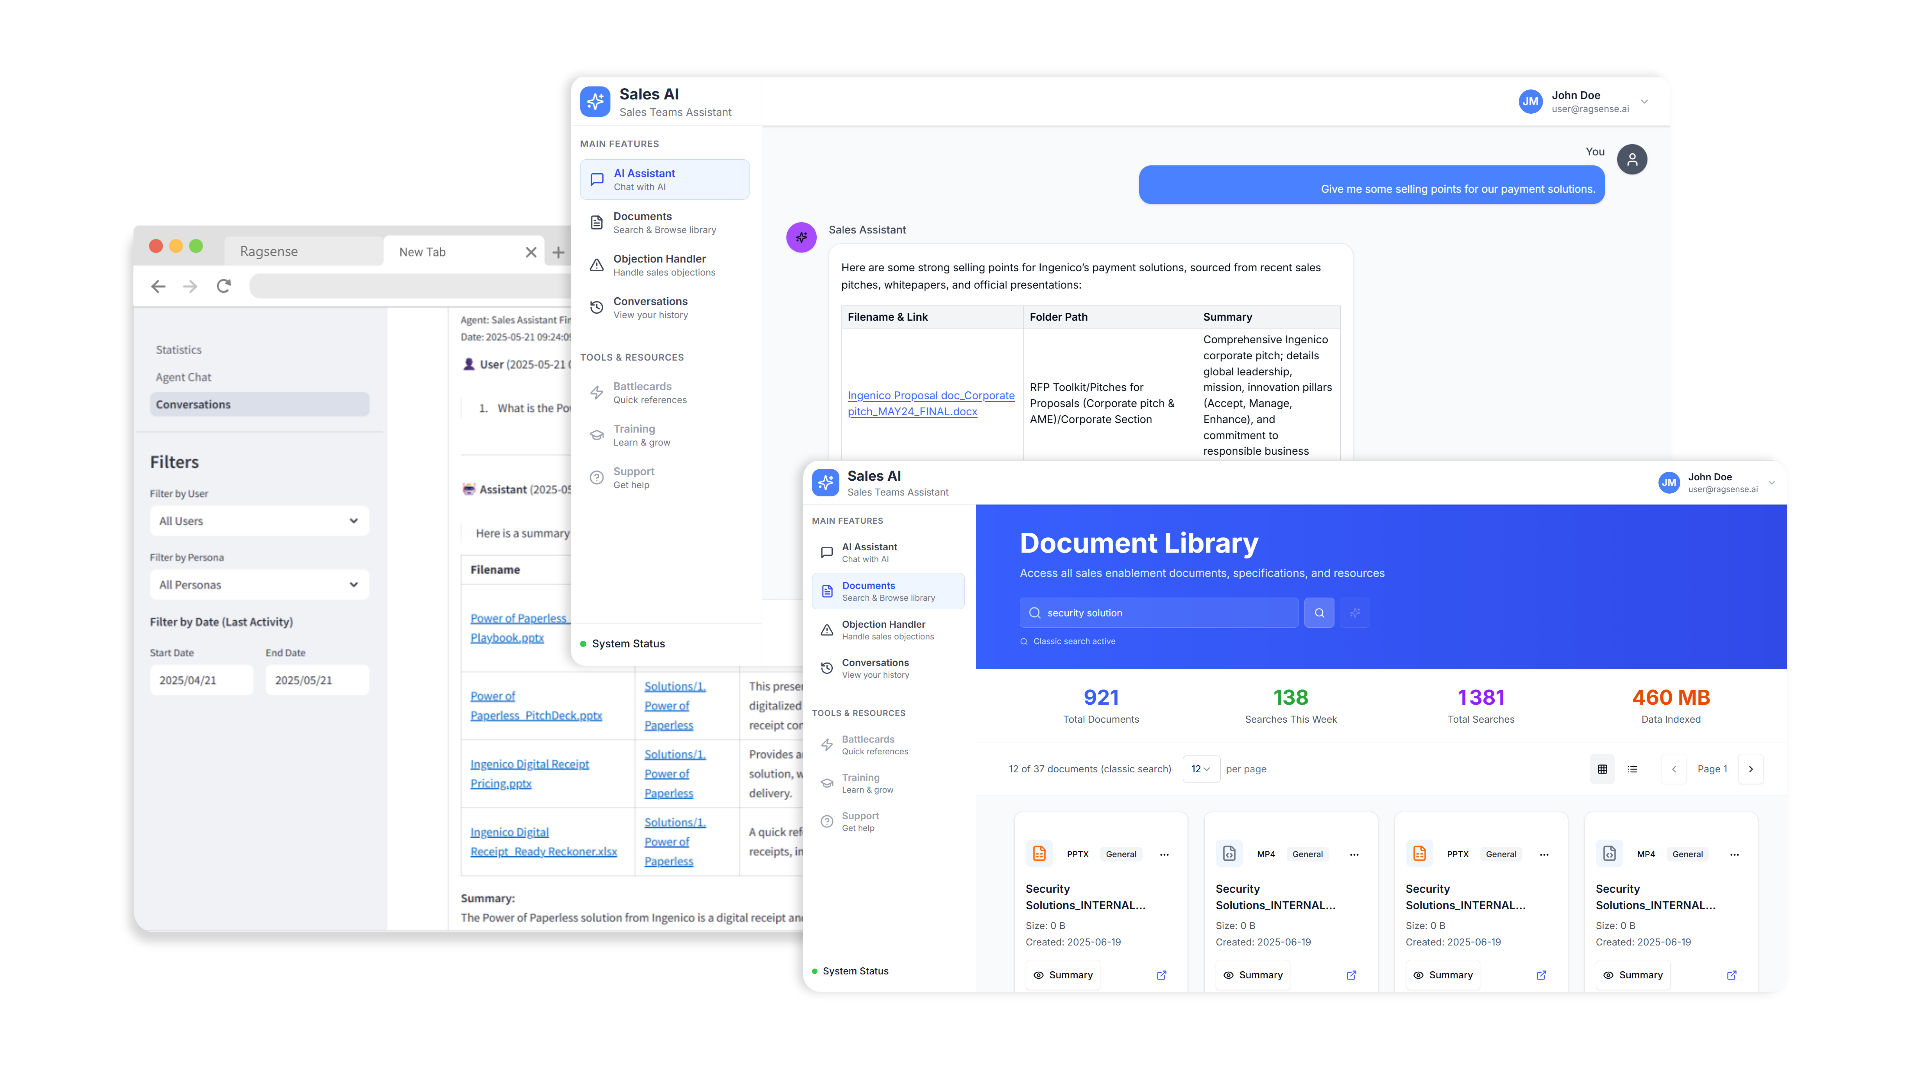
Task: Go to previous page of documents
Action: [1674, 769]
